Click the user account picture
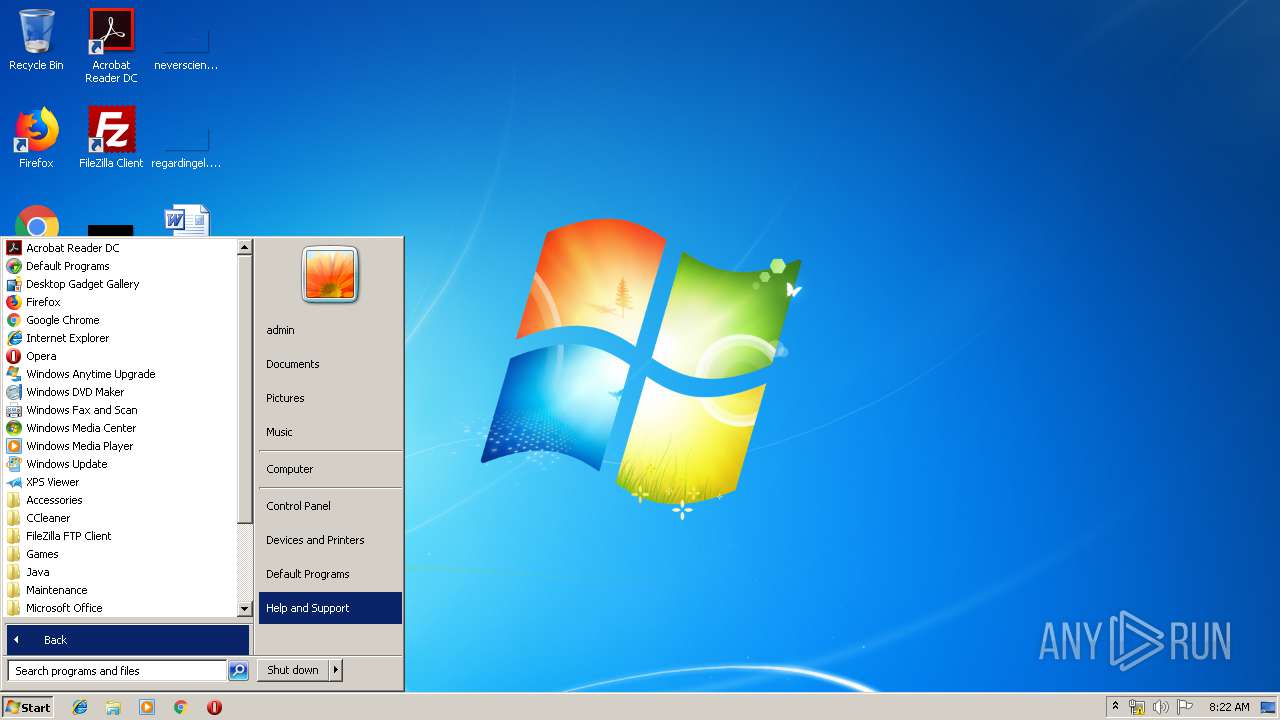 click(330, 274)
